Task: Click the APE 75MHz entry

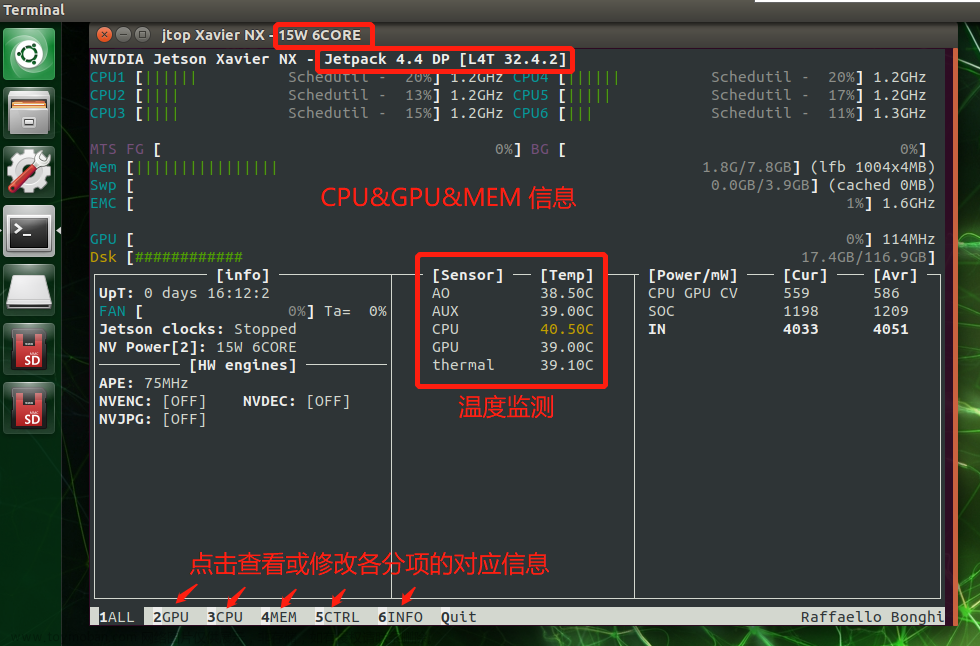Action: click(x=144, y=383)
